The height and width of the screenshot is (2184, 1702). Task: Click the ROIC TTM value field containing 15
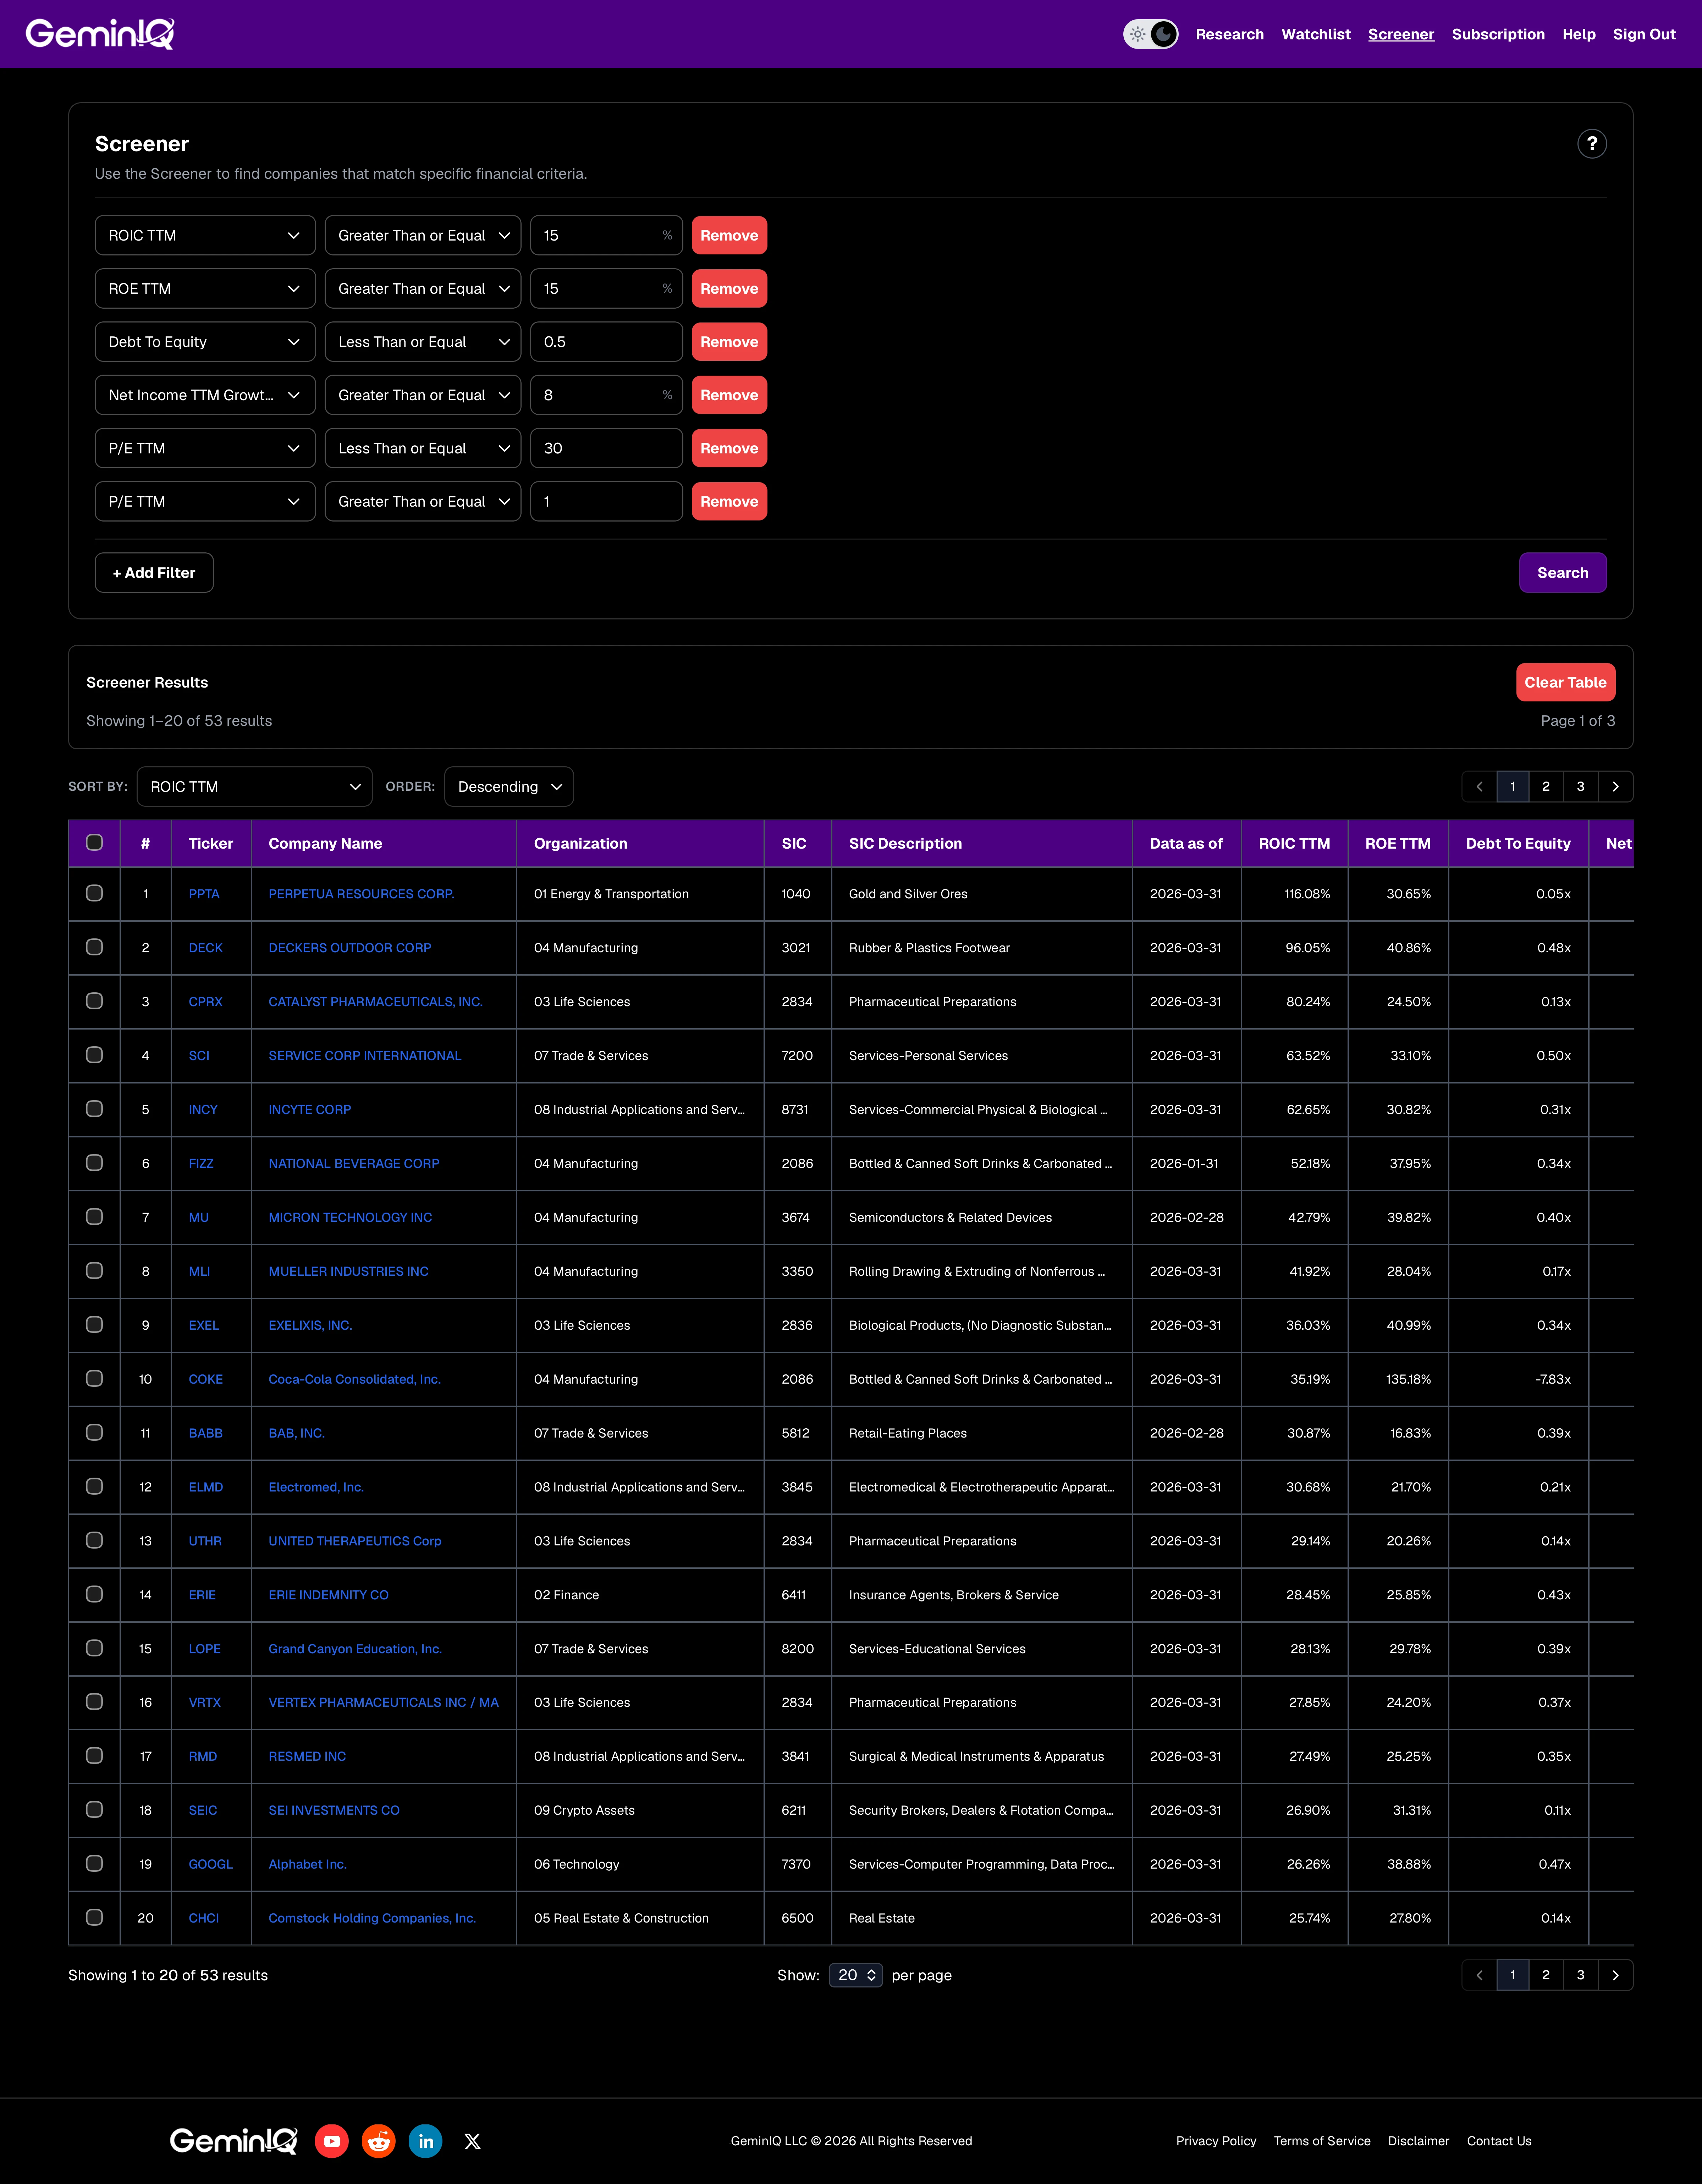coord(606,235)
